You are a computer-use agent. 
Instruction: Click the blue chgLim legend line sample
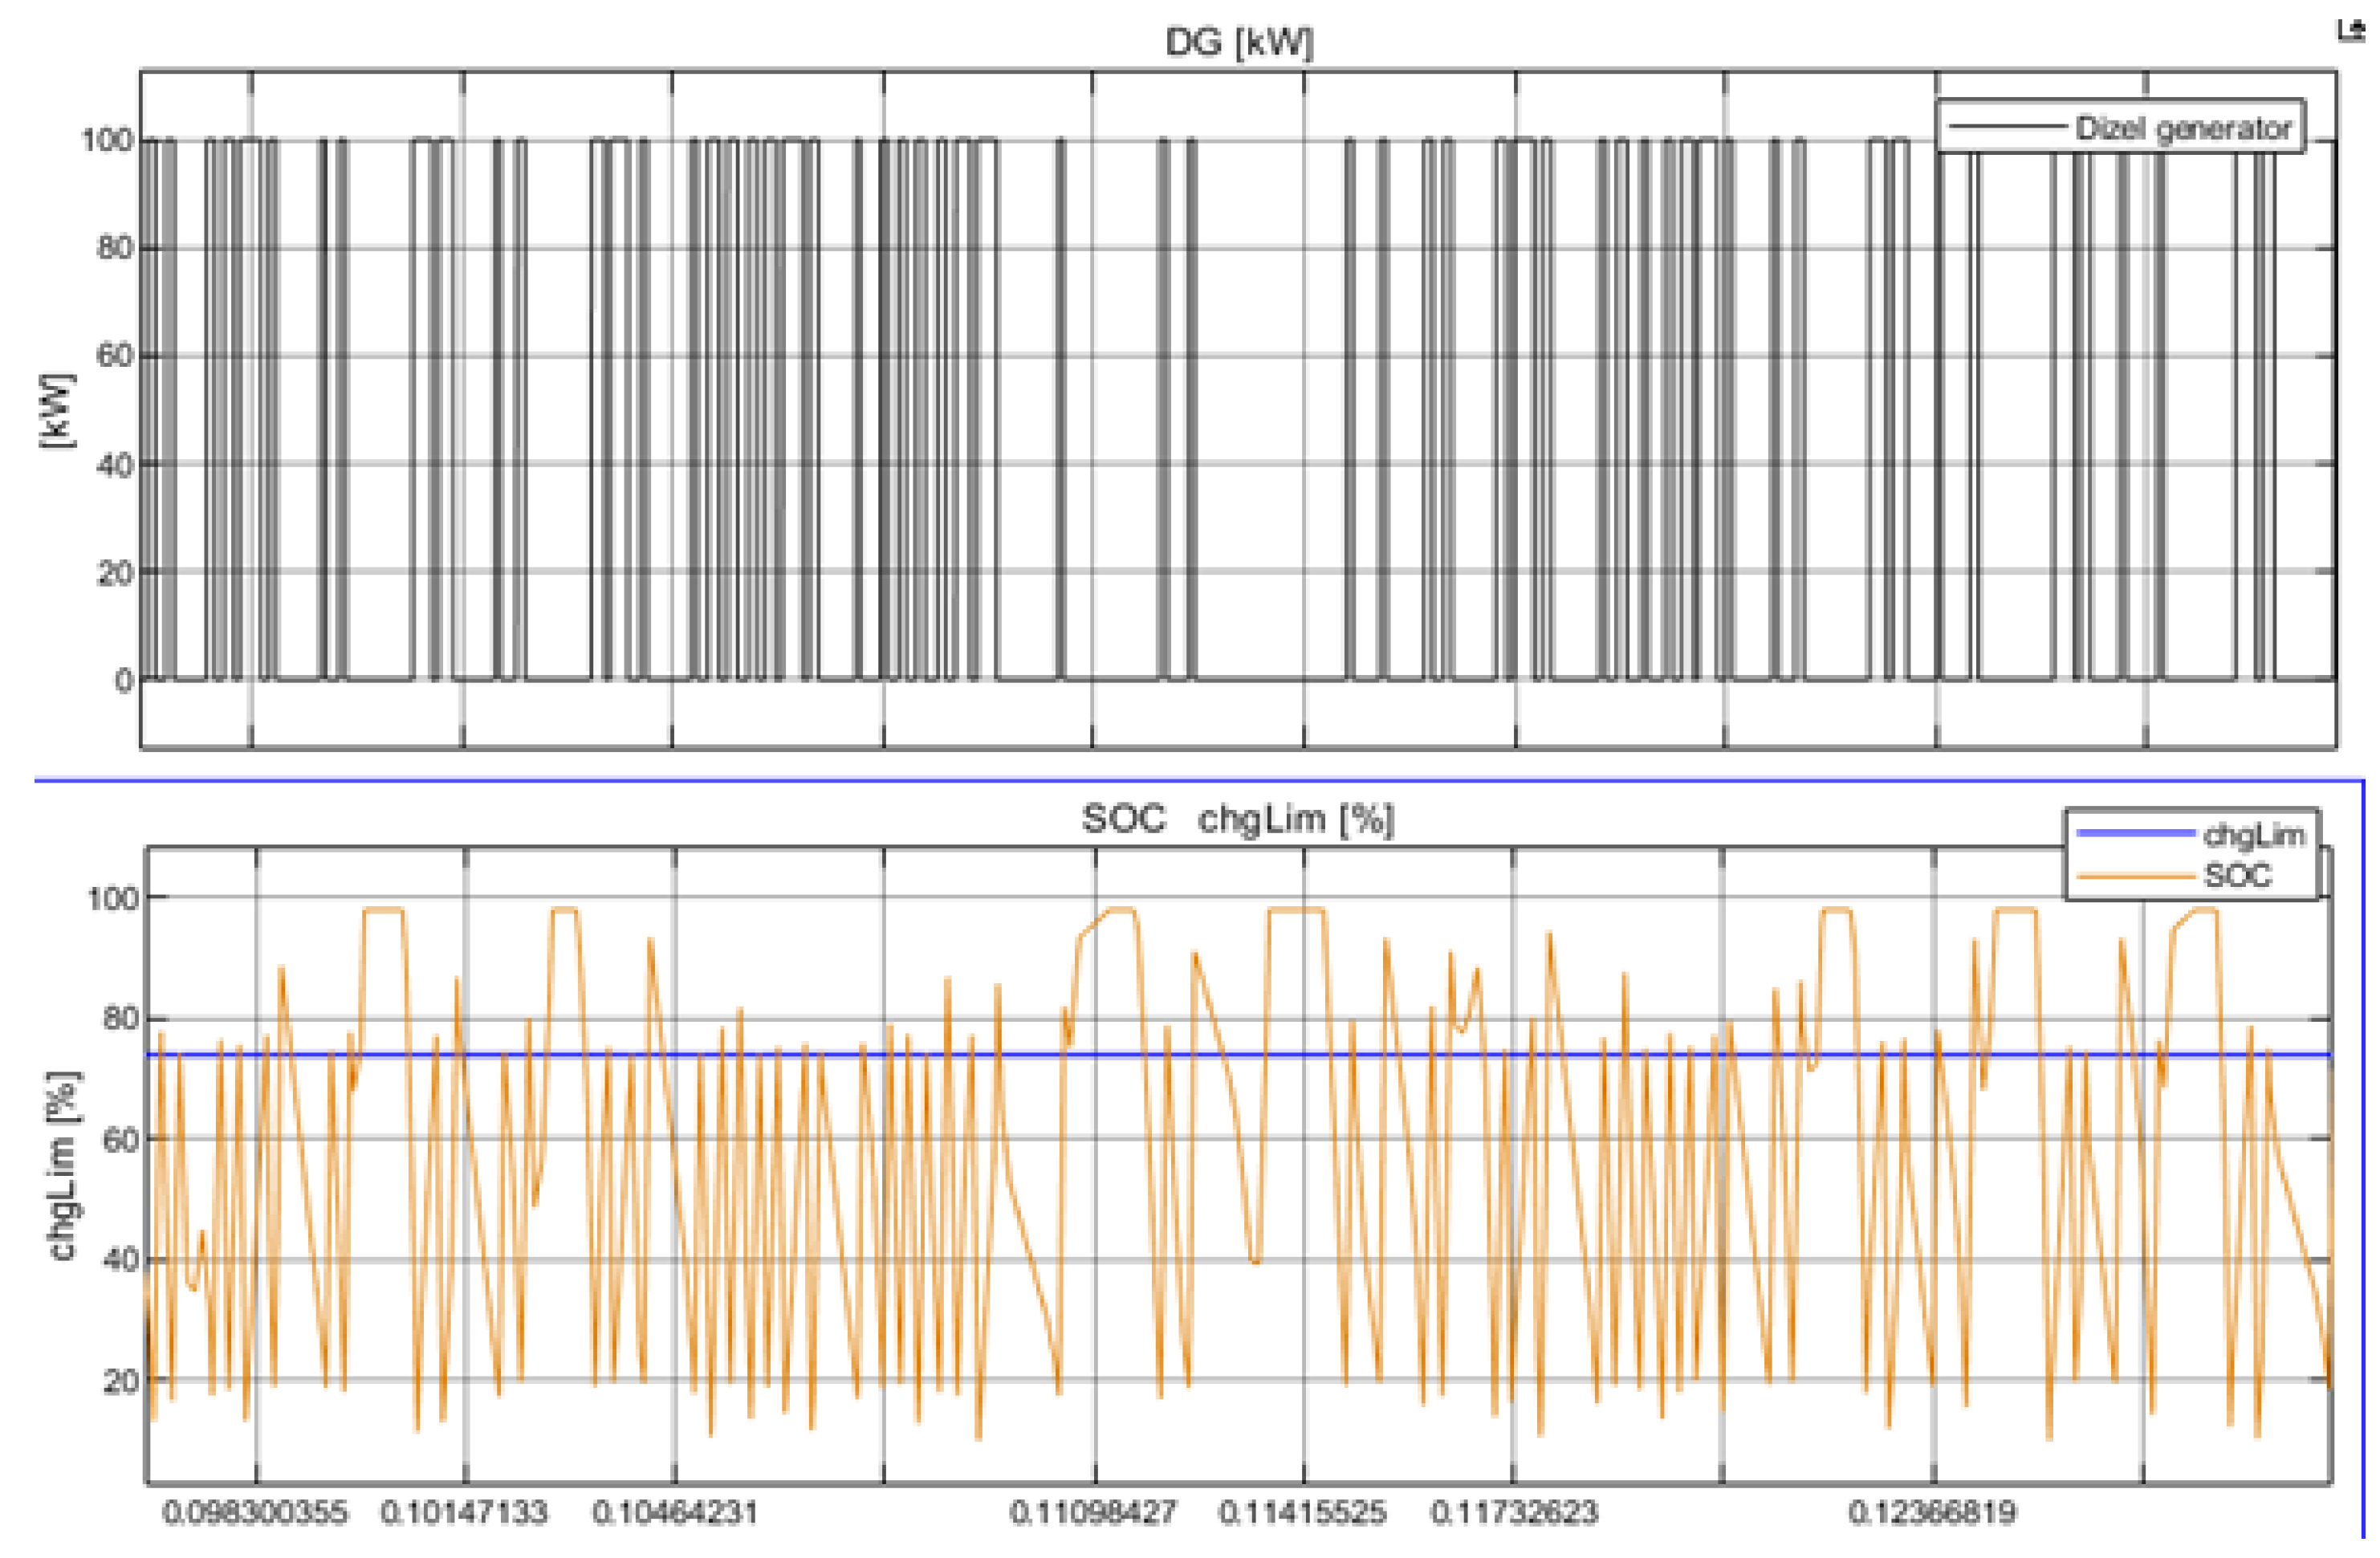tap(2134, 833)
